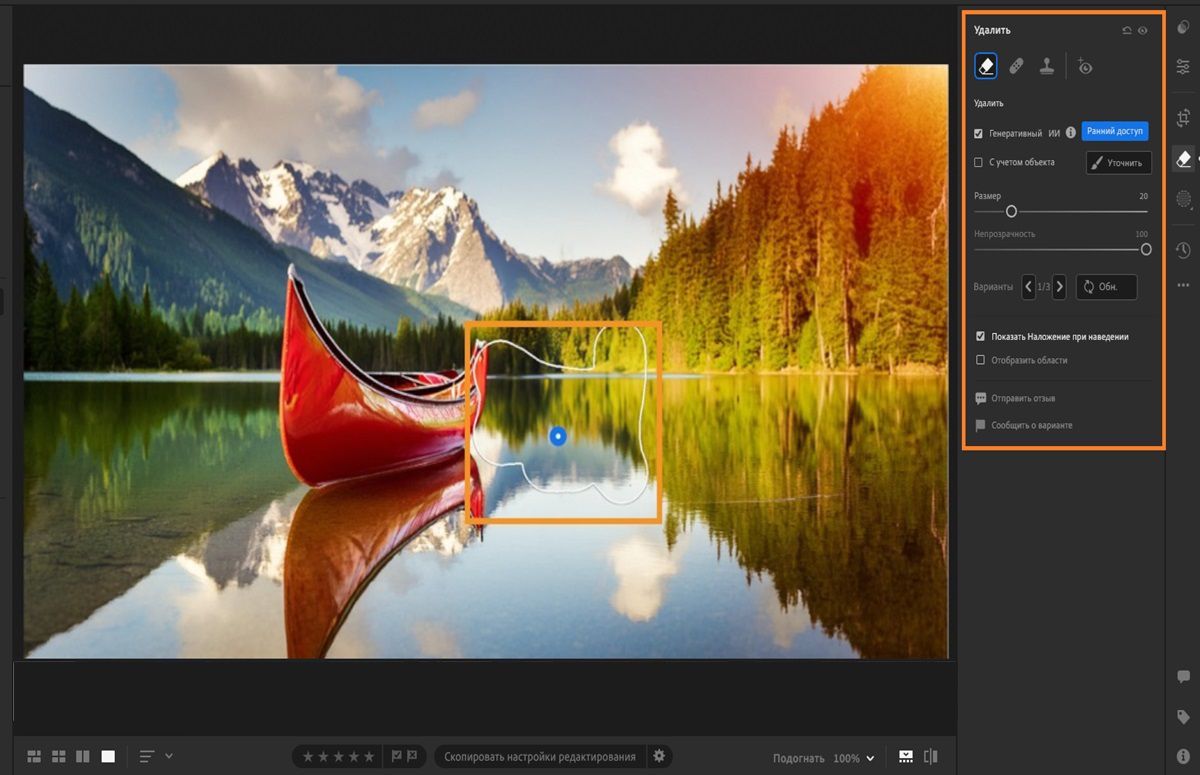Toggle the eye icon in Удалить header

click(x=1143, y=30)
